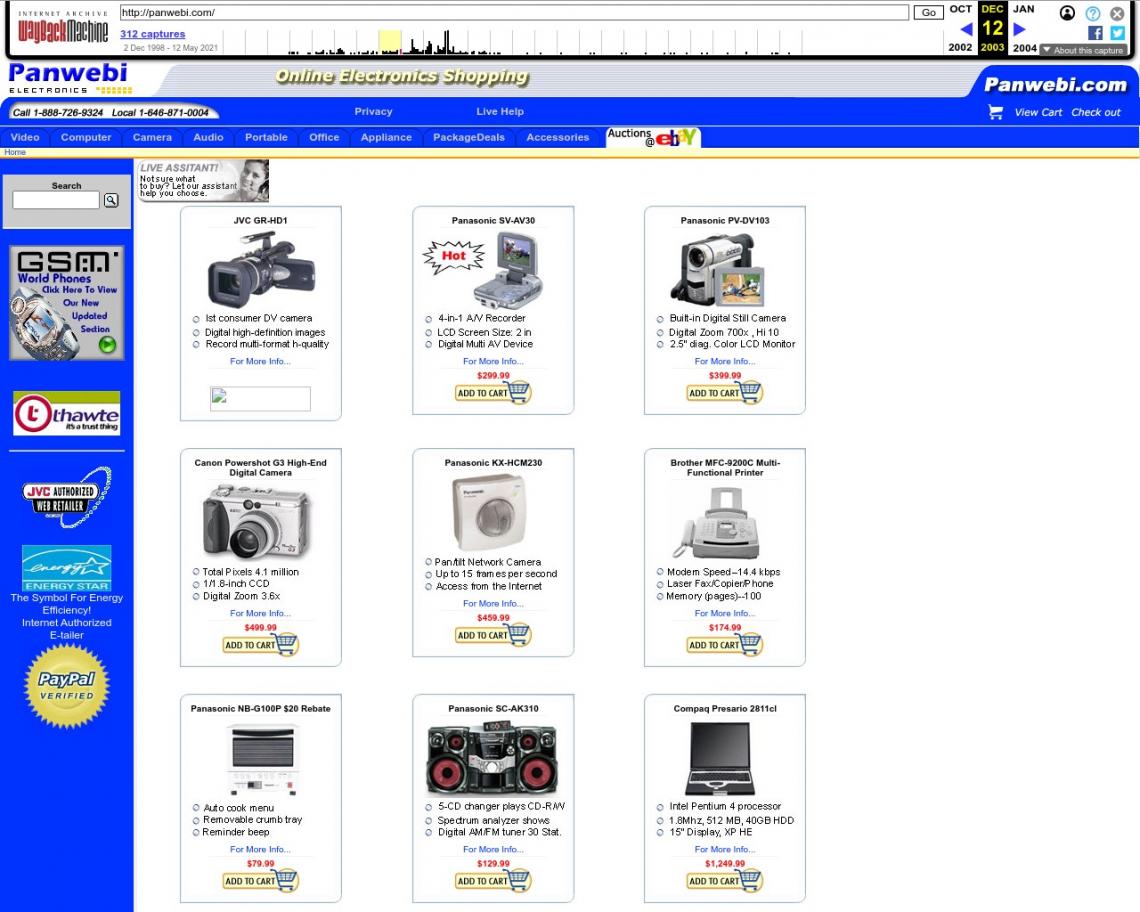Go to next capture arrow (January)

click(1019, 29)
